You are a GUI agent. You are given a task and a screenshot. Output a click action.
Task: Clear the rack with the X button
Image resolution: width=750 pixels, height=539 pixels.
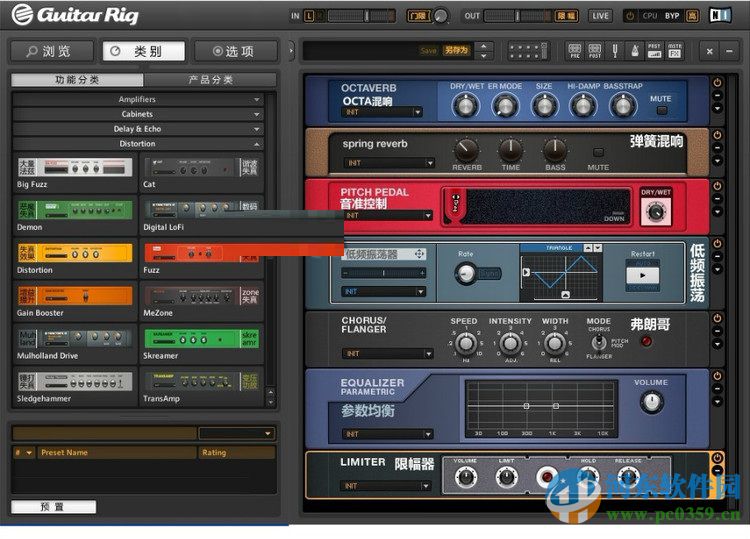click(x=710, y=51)
